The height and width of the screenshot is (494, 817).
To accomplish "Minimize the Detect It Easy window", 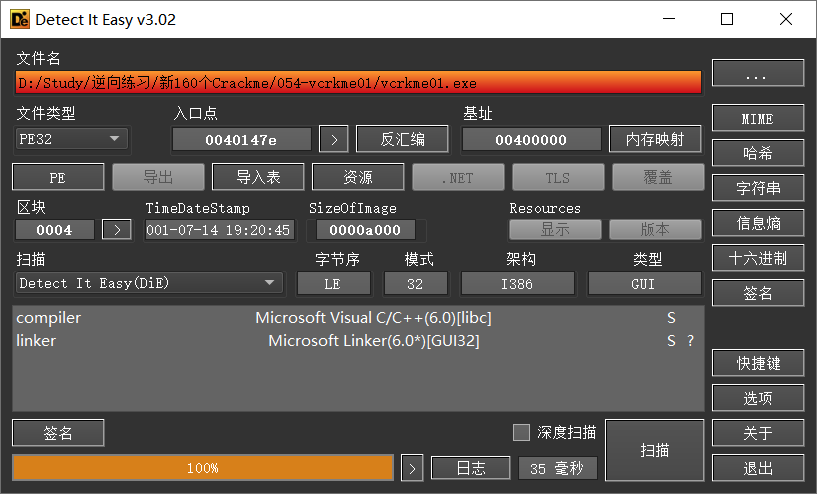I will (x=669, y=19).
